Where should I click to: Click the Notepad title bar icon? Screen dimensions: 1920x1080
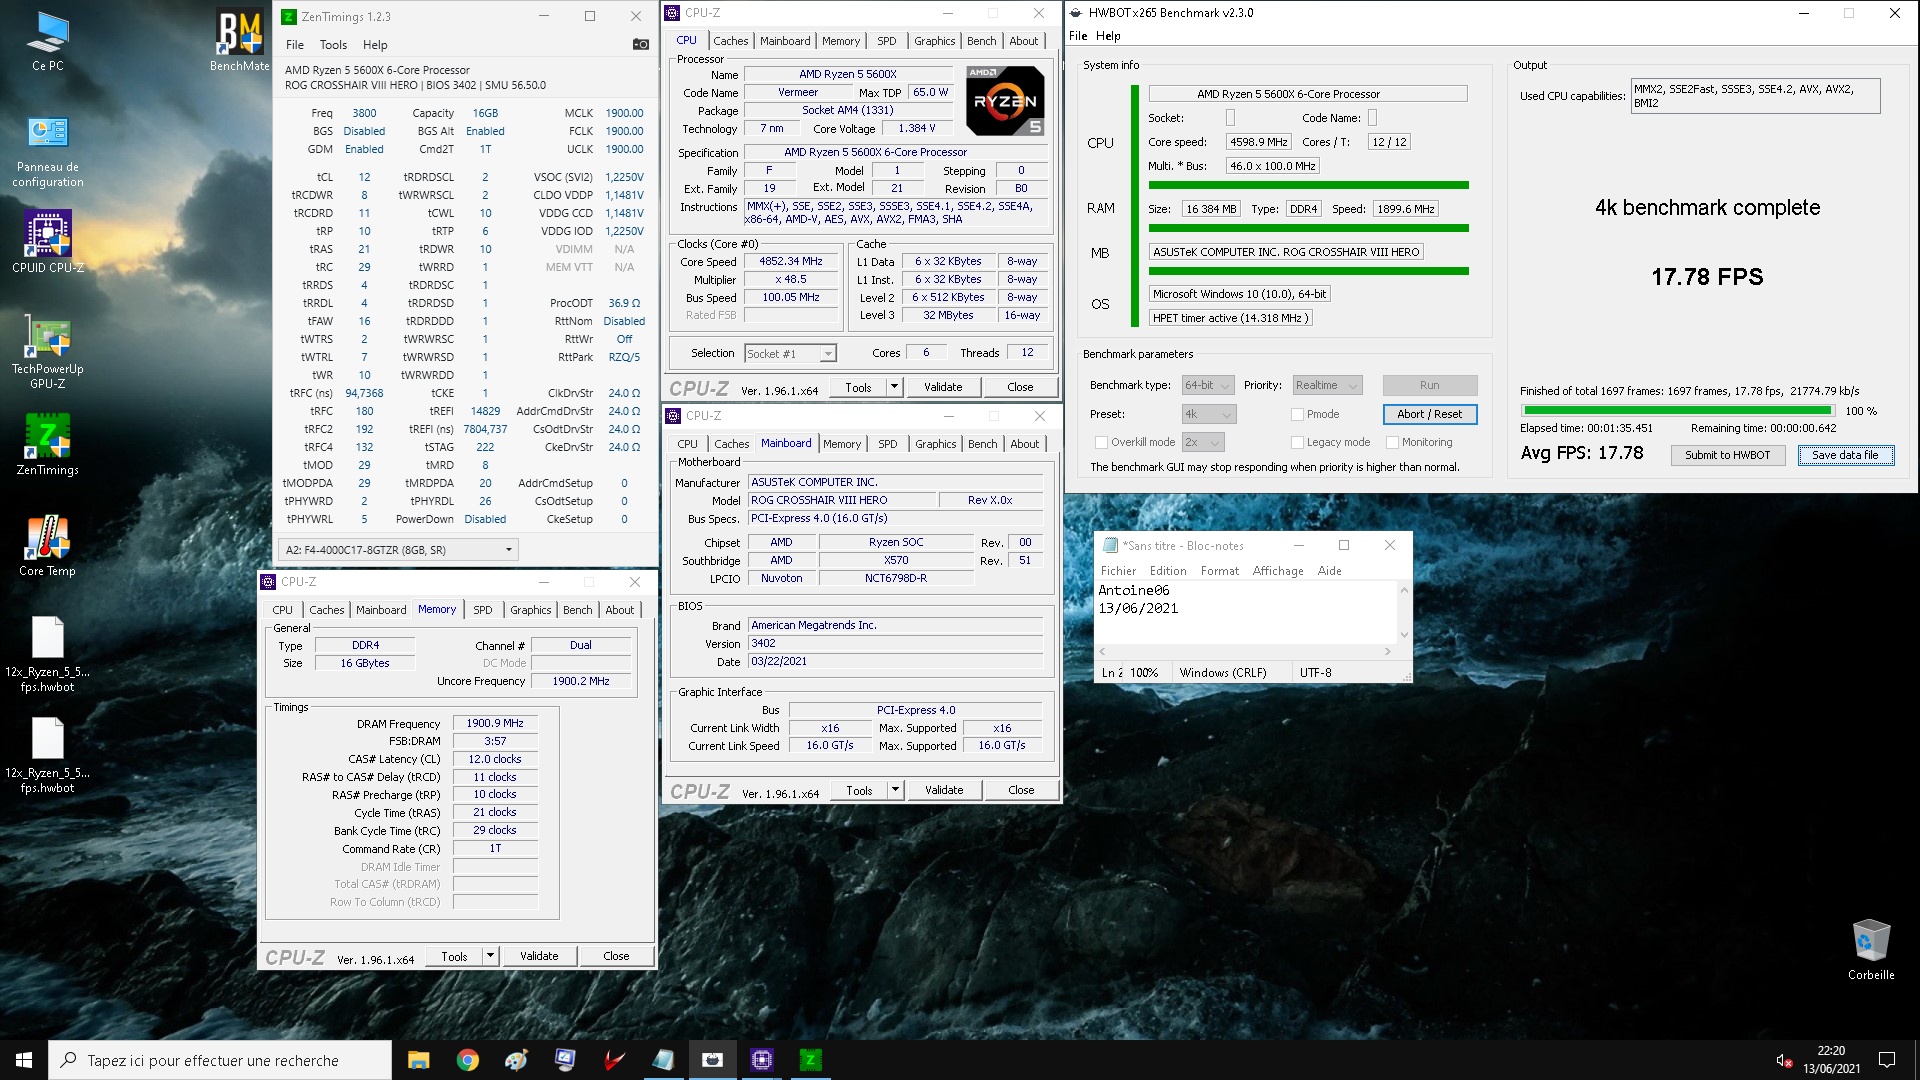1110,545
